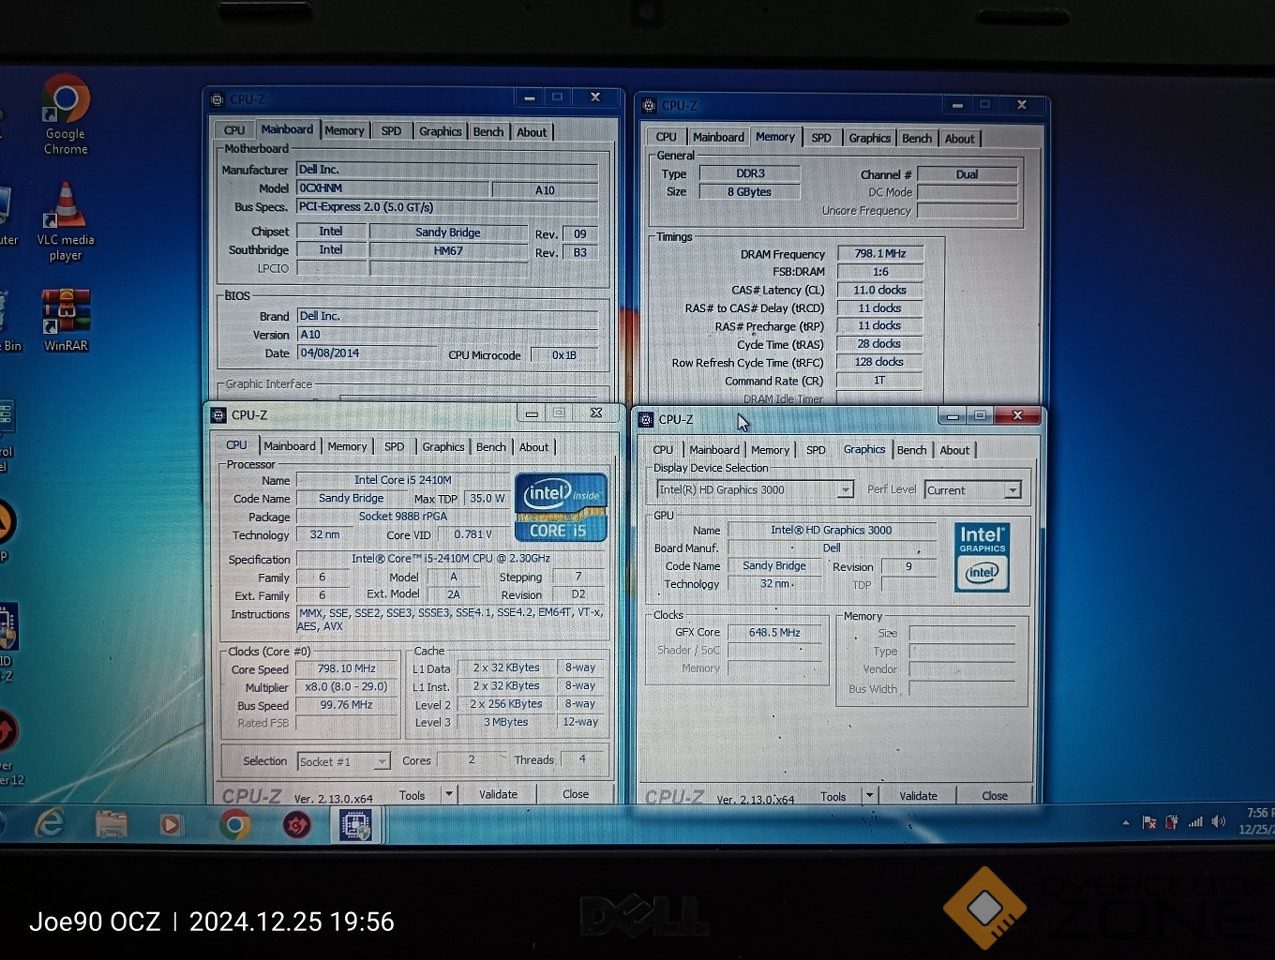Click the Chrome icon in the taskbar

[x=235, y=825]
